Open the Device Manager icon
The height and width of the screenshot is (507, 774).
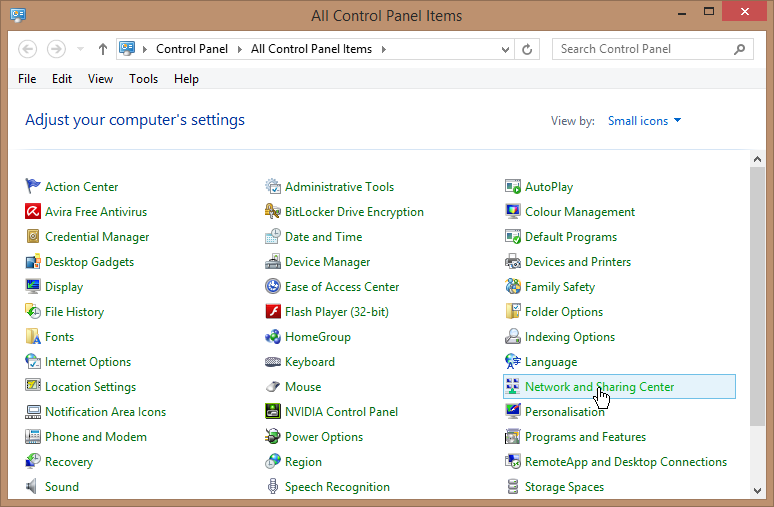point(272,261)
